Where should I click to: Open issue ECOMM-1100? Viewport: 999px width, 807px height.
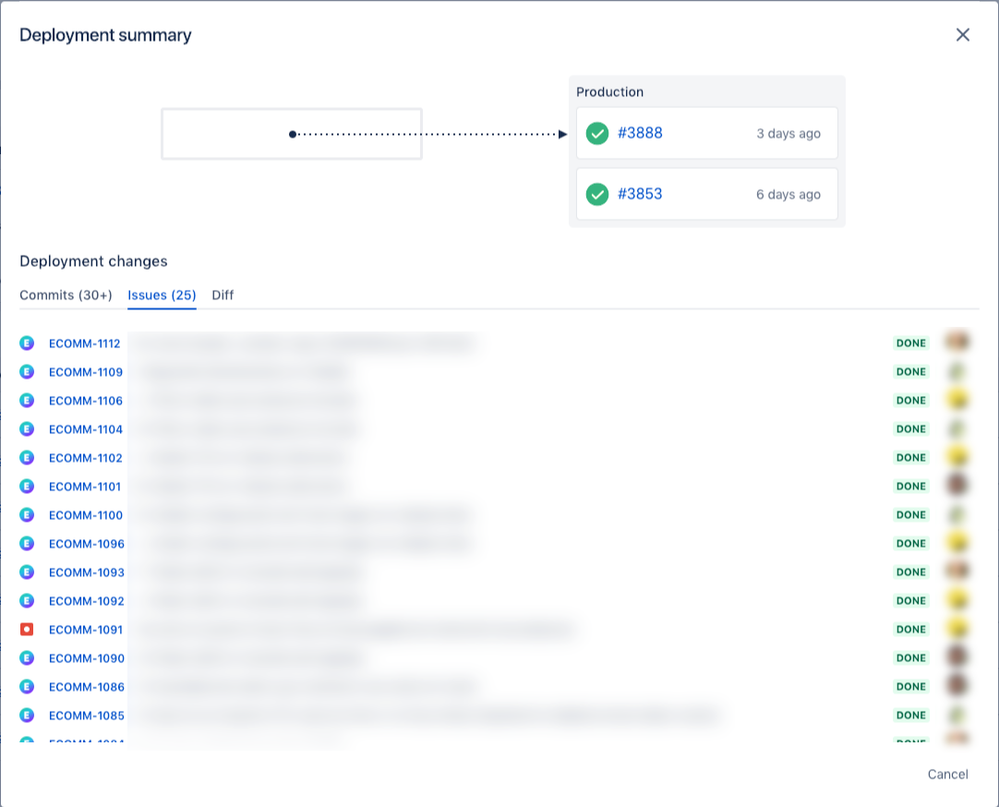click(85, 514)
